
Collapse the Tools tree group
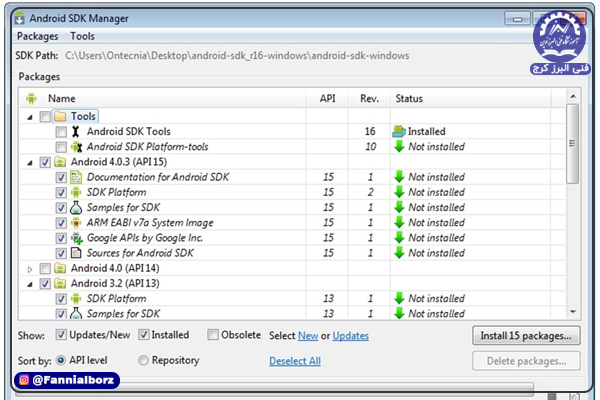point(30,117)
